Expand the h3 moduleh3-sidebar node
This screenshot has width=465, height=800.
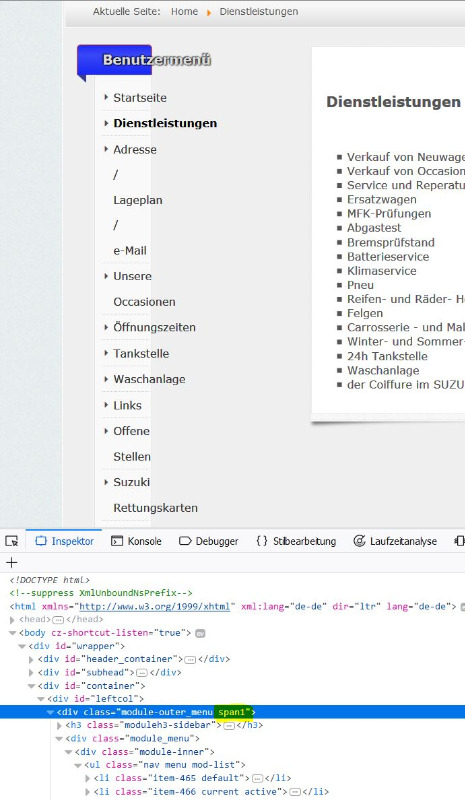click(x=60, y=726)
